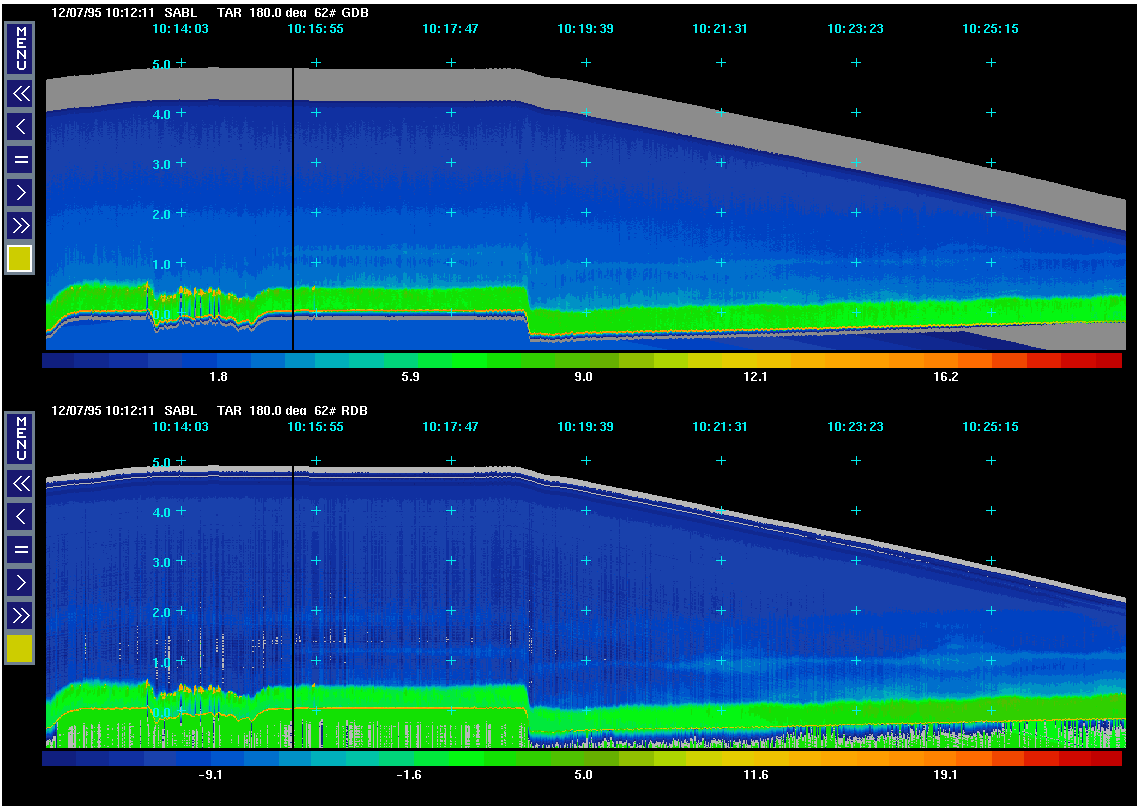Click the equals-sign button in the lower panel

[21, 549]
